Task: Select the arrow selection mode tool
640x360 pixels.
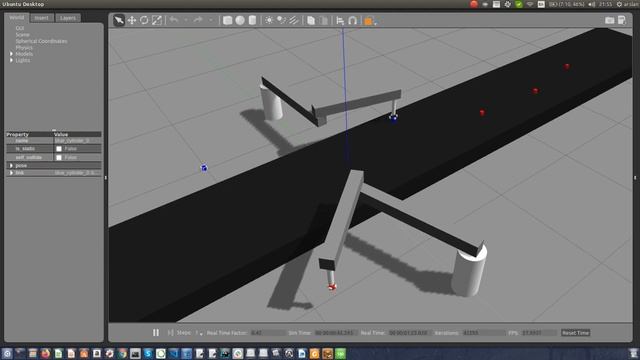Action: click(119, 20)
